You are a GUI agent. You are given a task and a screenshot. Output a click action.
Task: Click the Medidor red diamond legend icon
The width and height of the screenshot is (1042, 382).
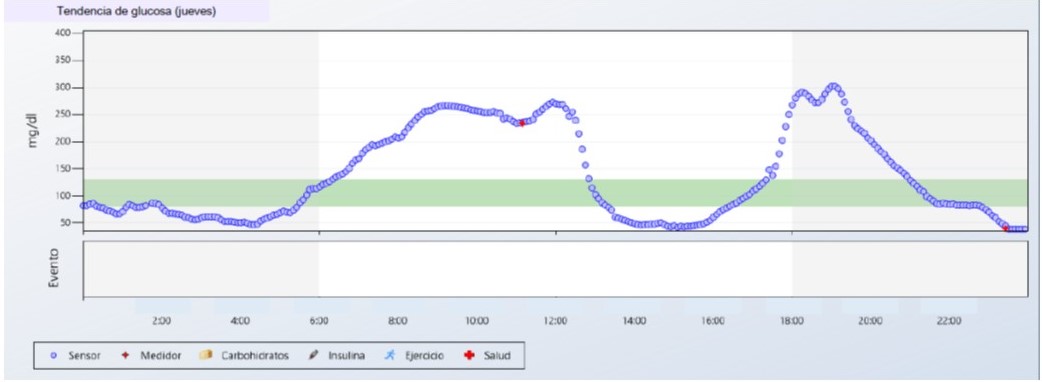coord(125,356)
